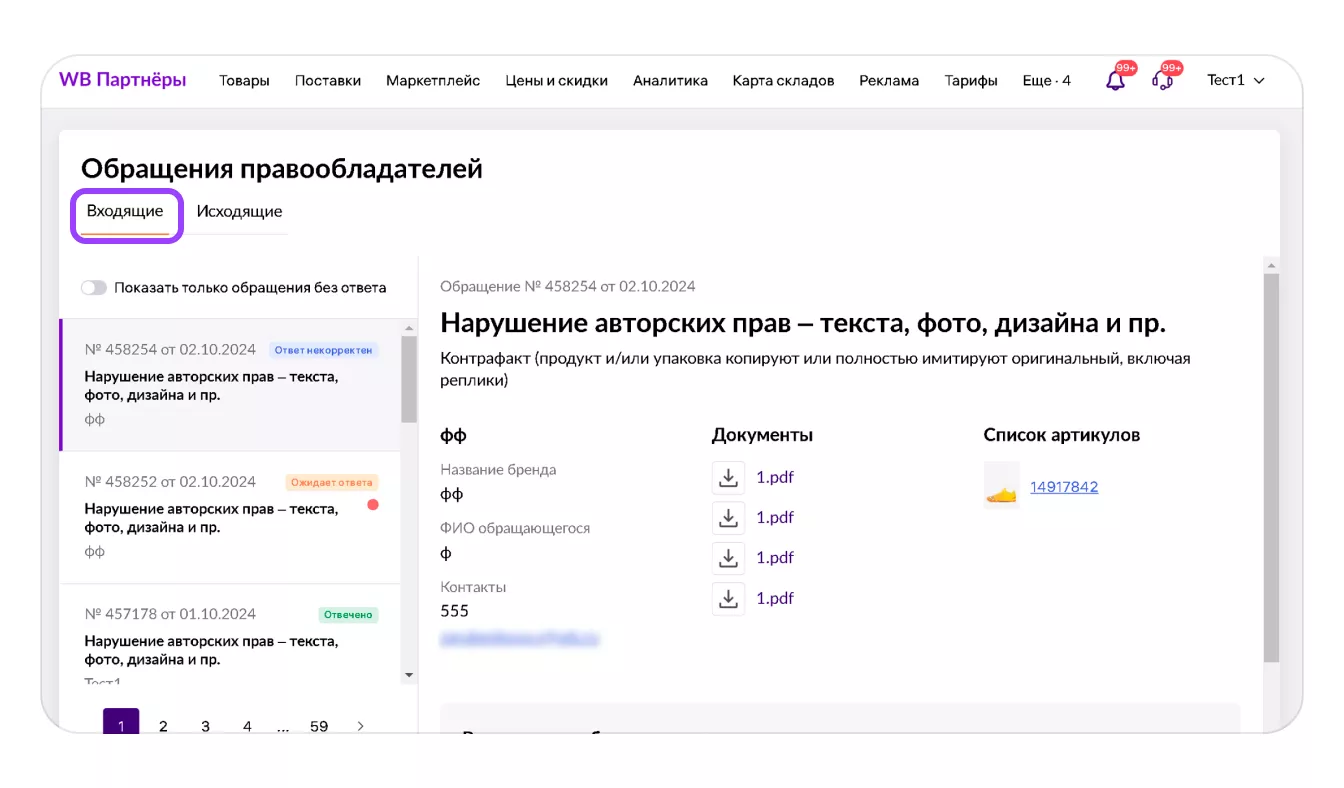The height and width of the screenshot is (788, 1344).
Task: Click the Документы heading
Action: pyautogui.click(x=762, y=435)
